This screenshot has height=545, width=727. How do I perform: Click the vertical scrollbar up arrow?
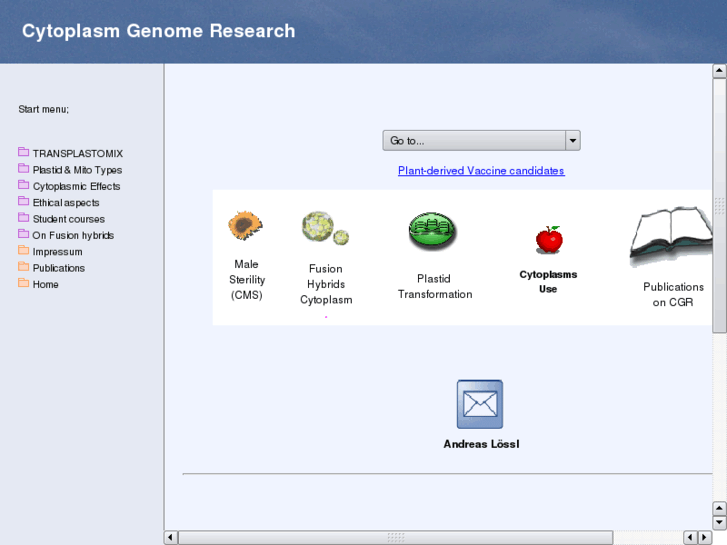[719, 71]
